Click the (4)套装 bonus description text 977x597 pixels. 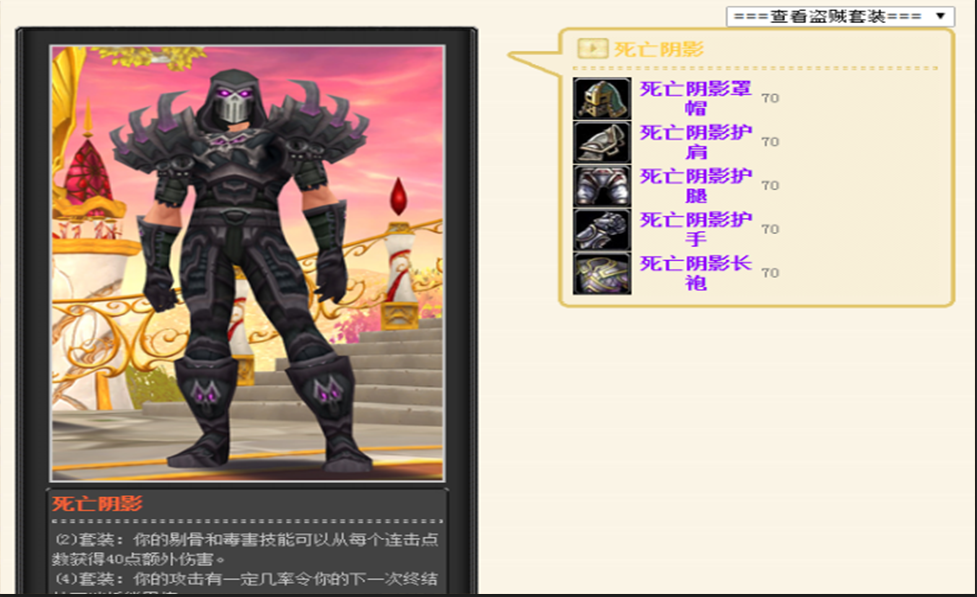click(246, 582)
